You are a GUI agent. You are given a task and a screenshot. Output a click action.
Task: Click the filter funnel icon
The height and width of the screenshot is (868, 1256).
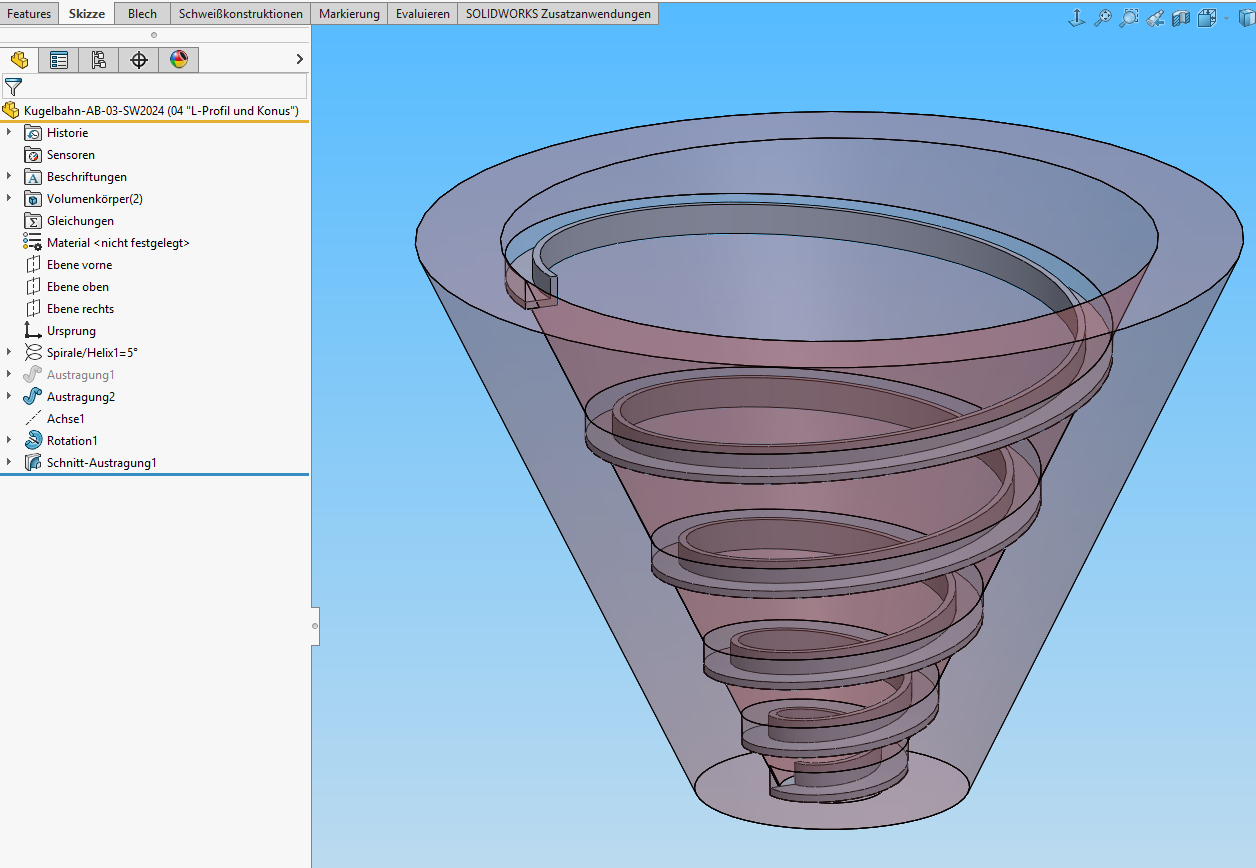click(x=13, y=87)
